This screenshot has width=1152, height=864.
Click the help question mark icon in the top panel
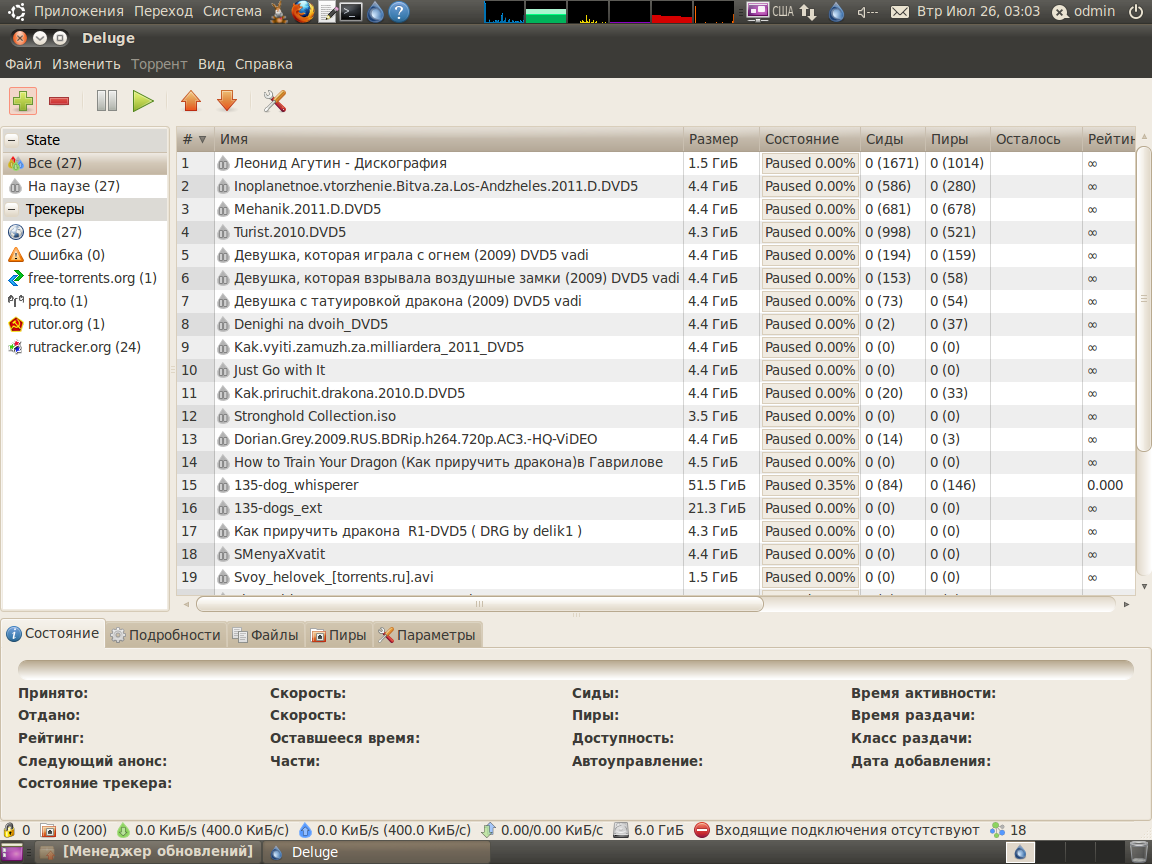(x=398, y=11)
